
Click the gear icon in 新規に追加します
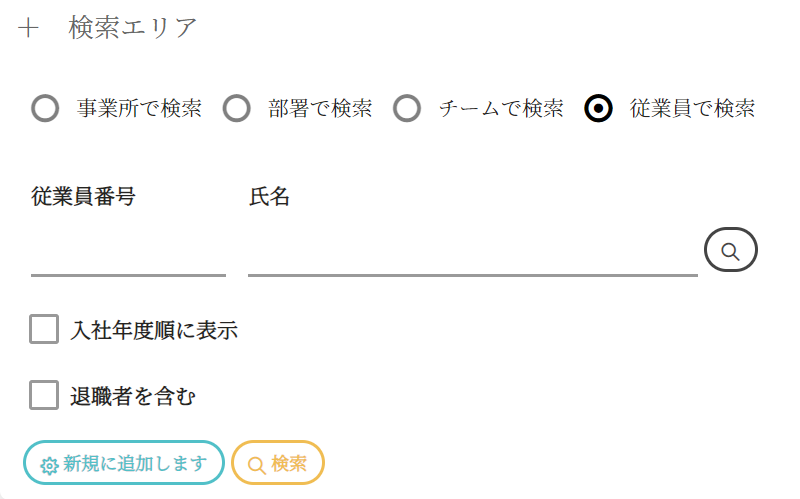point(49,465)
